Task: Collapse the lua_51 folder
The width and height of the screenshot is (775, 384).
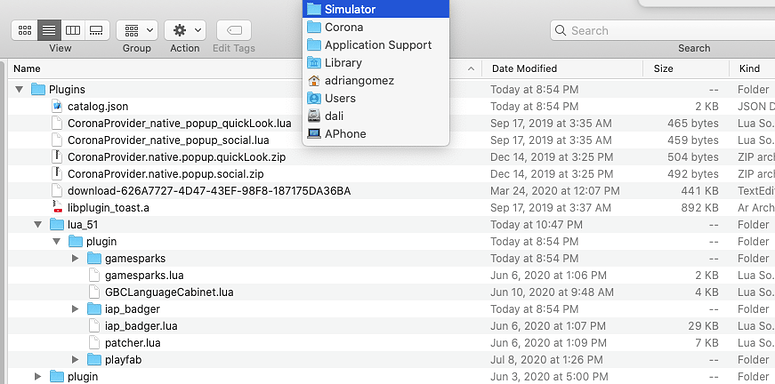Action: pyautogui.click(x=38, y=224)
